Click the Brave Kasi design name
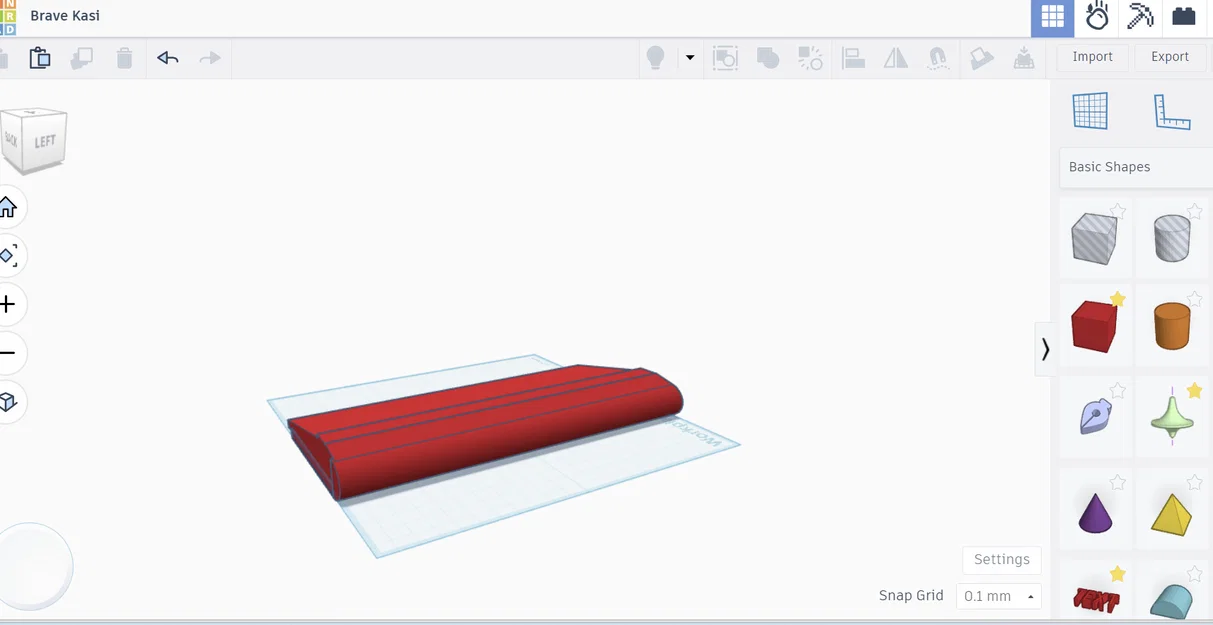Screen dimensions: 1213x625 [x=65, y=16]
